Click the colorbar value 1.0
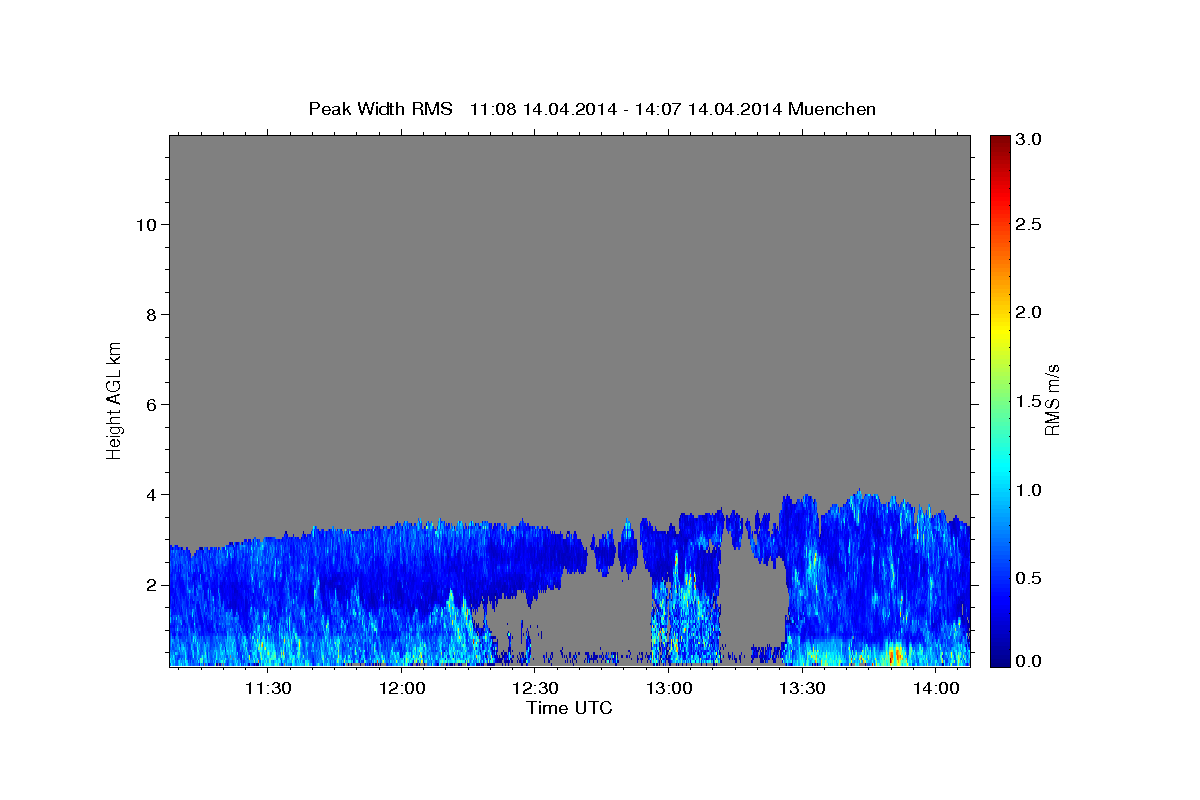This screenshot has height=800, width=1200. click(x=1027, y=490)
